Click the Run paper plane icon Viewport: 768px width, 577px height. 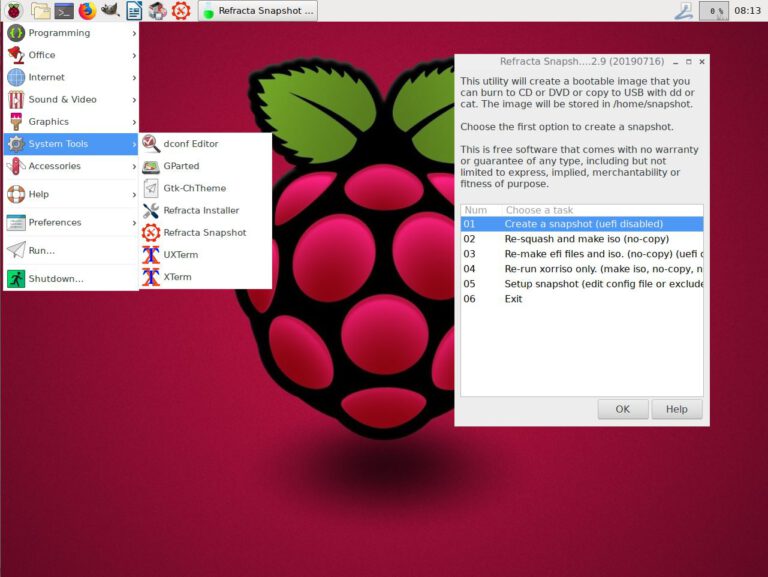(16, 250)
